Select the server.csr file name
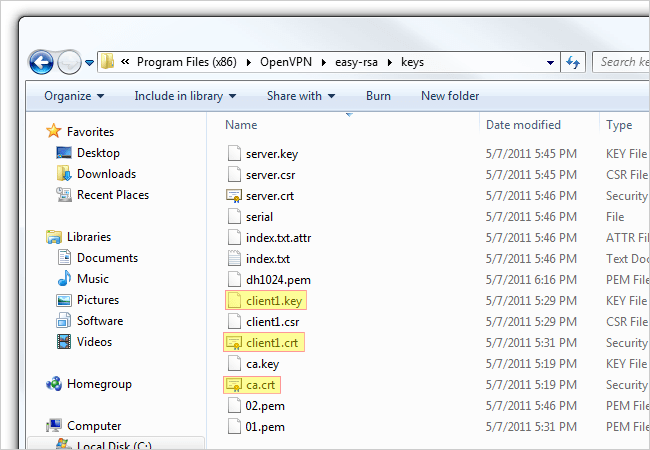Image resolution: width=650 pixels, height=450 pixels. point(270,175)
